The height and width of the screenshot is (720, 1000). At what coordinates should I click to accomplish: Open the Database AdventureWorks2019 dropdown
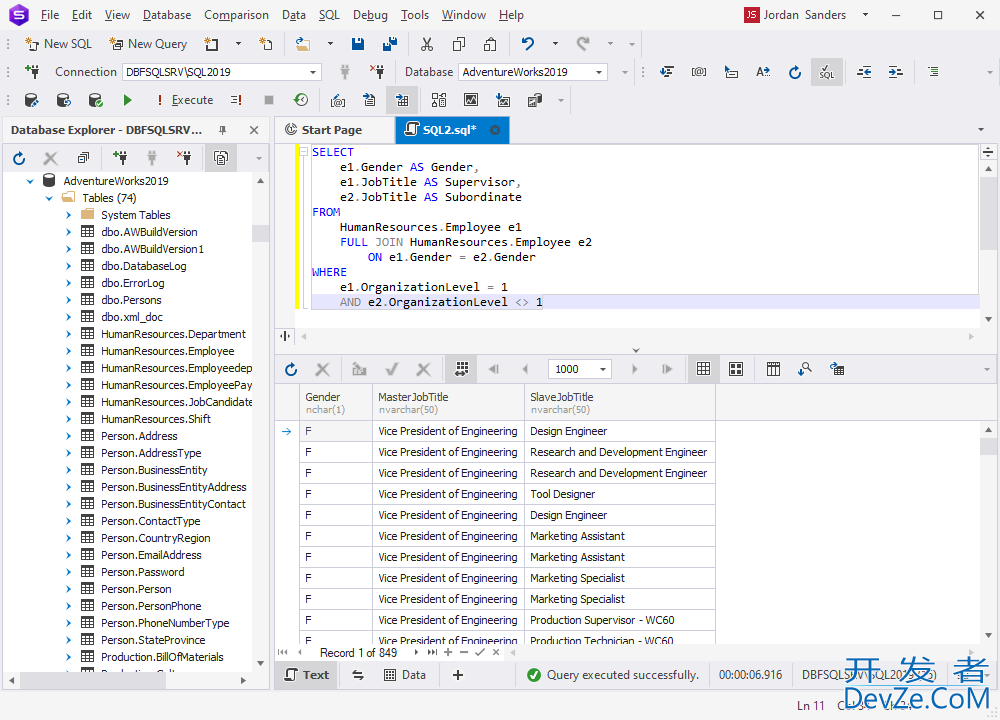pyautogui.click(x=599, y=72)
